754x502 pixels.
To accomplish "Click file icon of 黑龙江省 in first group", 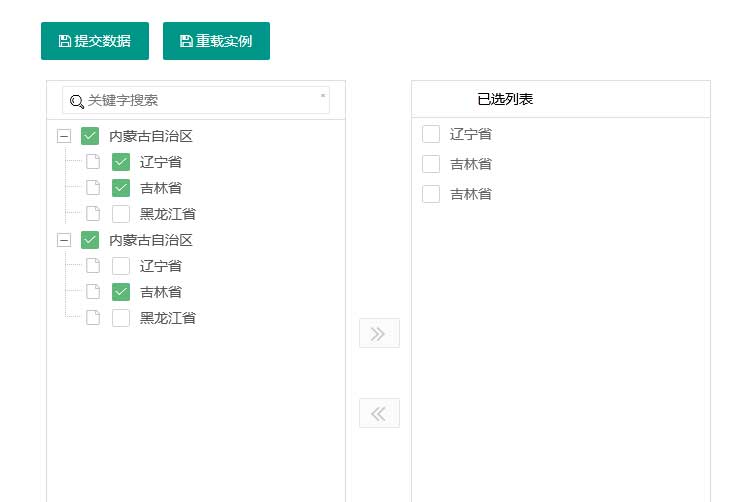I will point(93,214).
